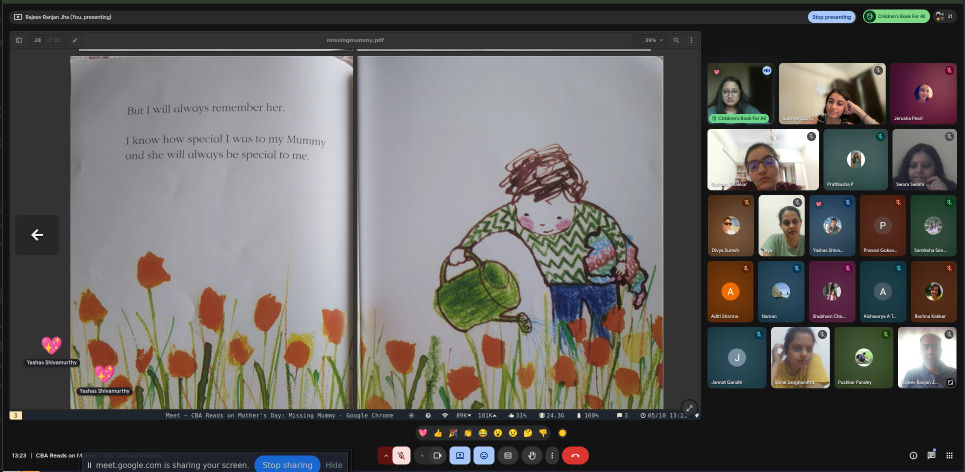Image resolution: width=965 pixels, height=472 pixels.
Task: Expand video settings arrow next to camera
Action: [x=422, y=455]
